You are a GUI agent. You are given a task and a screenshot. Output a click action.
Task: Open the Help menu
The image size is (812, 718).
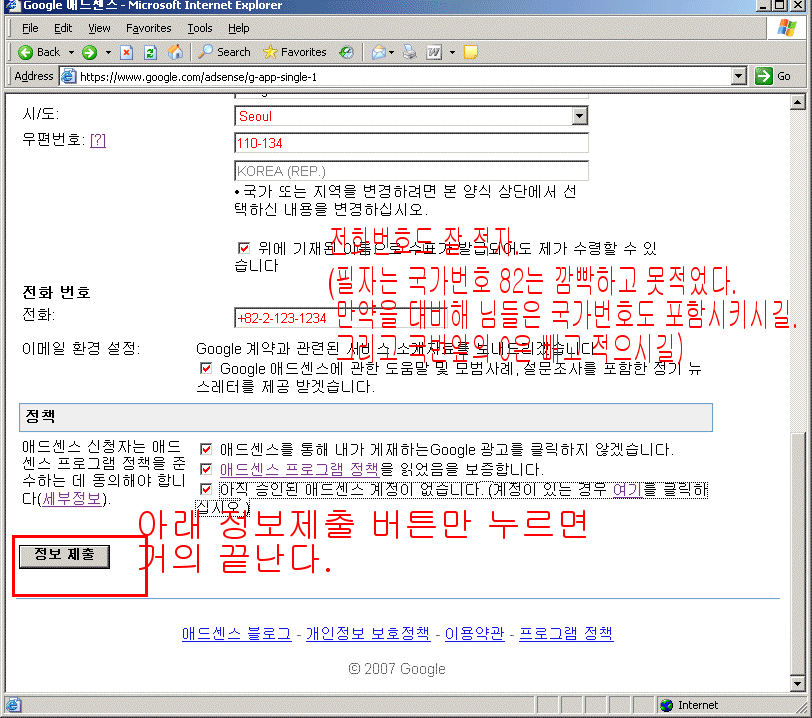[239, 28]
